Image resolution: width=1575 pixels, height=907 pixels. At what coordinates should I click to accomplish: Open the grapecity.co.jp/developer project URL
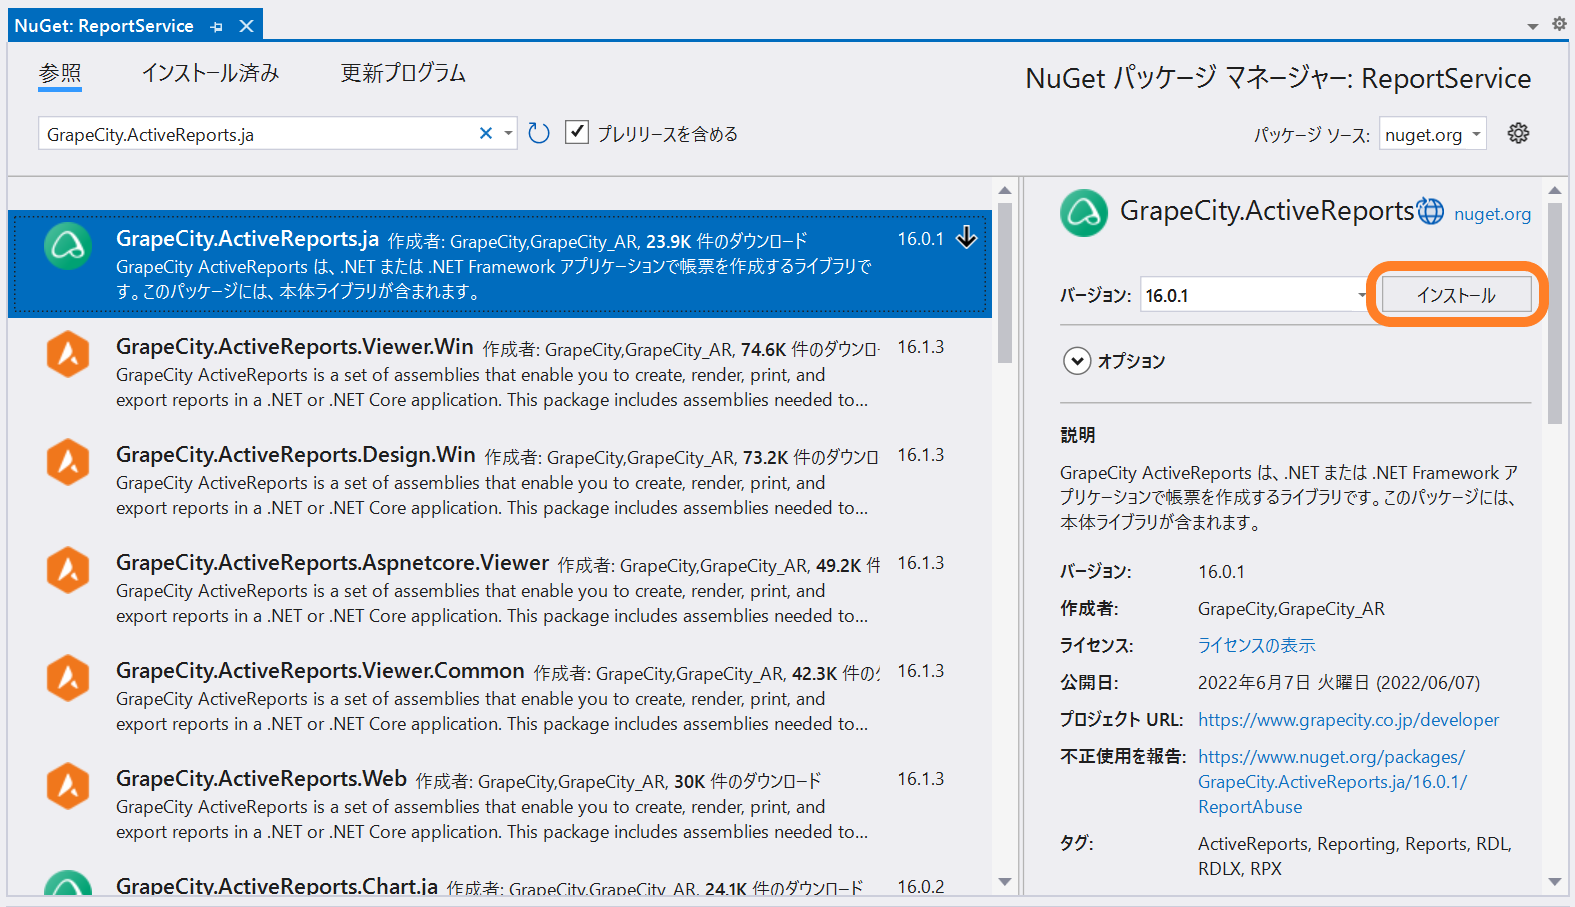[1348, 720]
